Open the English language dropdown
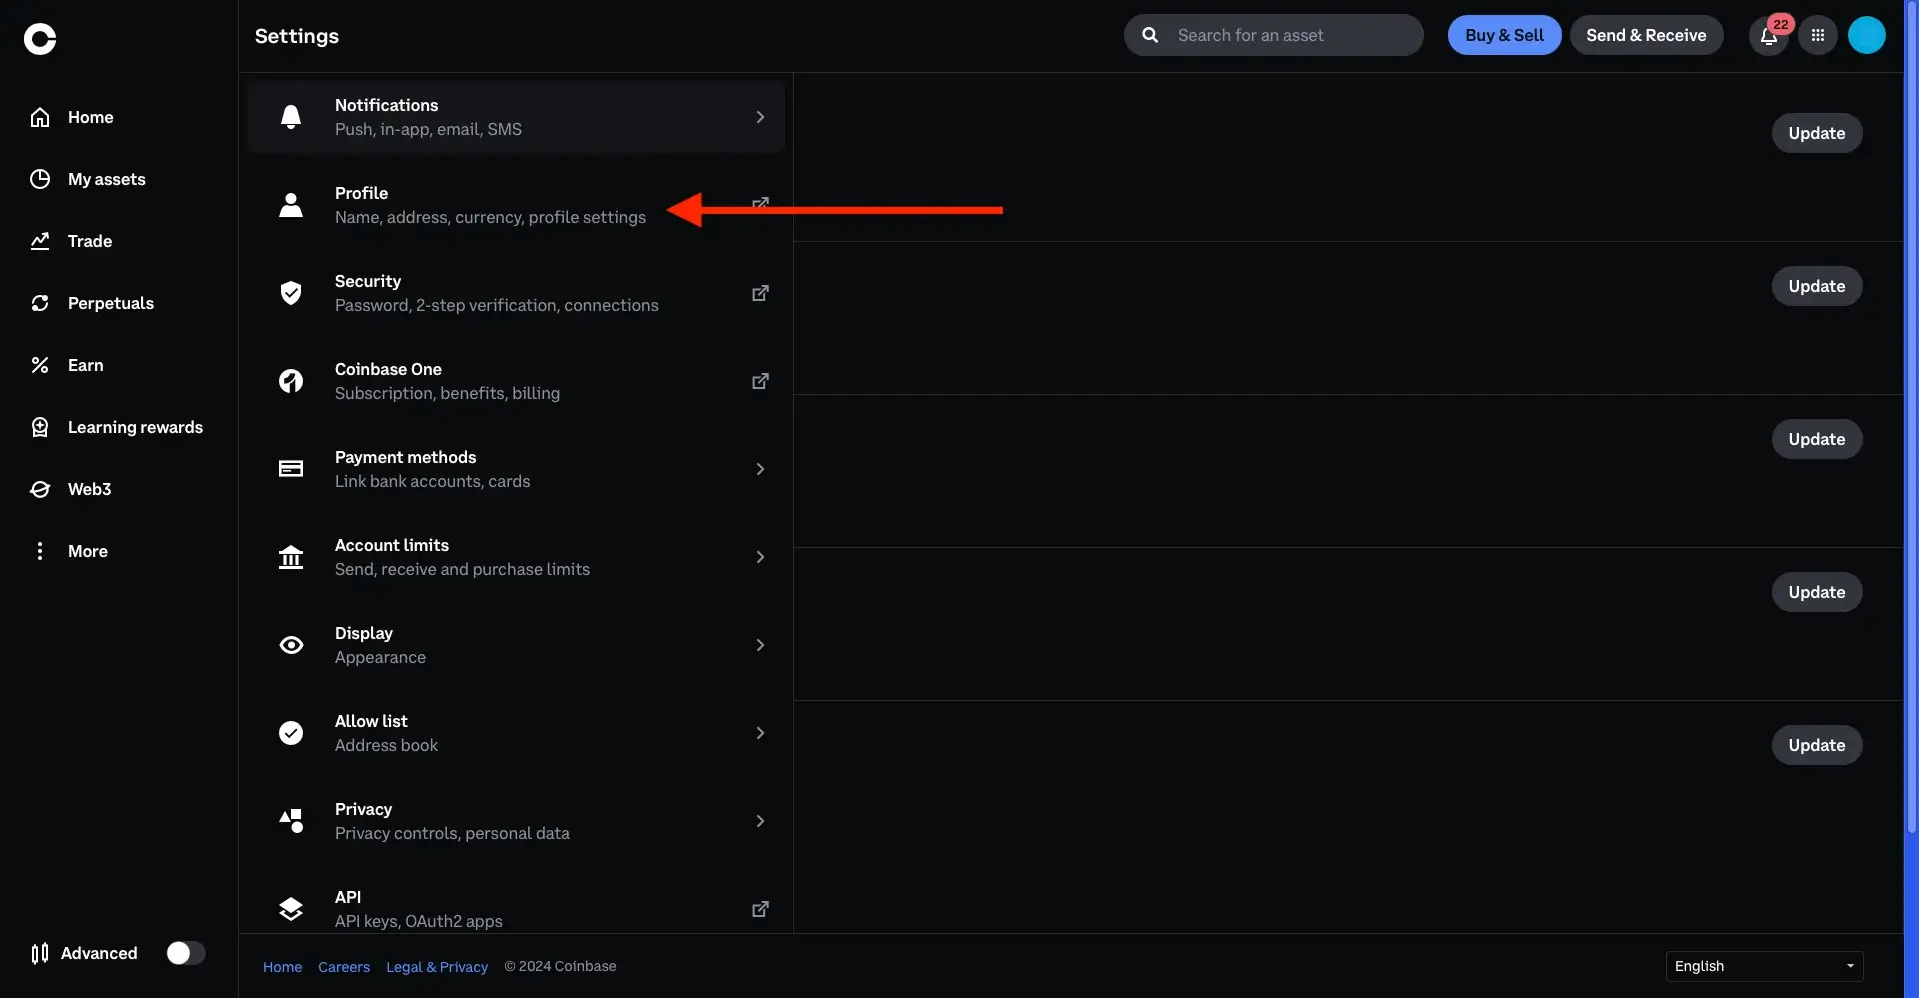Image resolution: width=1919 pixels, height=998 pixels. pyautogui.click(x=1764, y=966)
